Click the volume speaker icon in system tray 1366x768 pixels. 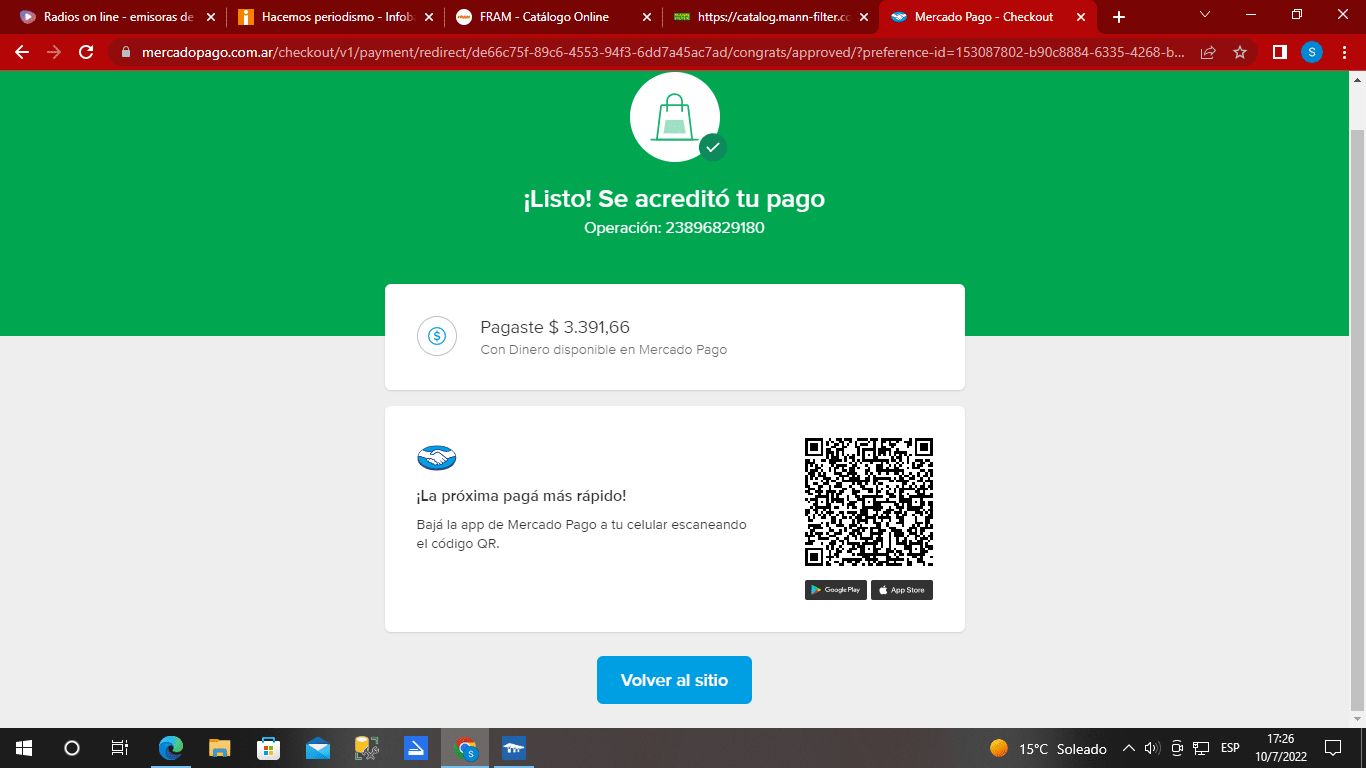(x=1151, y=748)
